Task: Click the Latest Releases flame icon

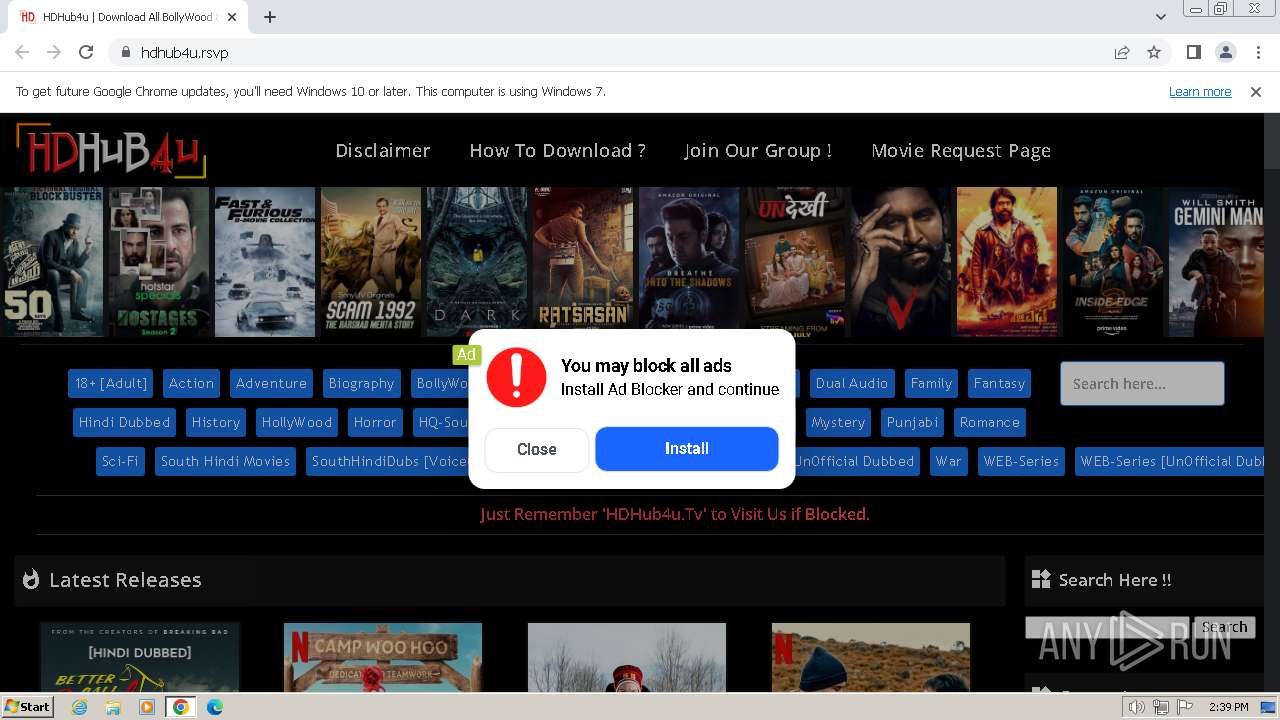Action: tap(31, 579)
